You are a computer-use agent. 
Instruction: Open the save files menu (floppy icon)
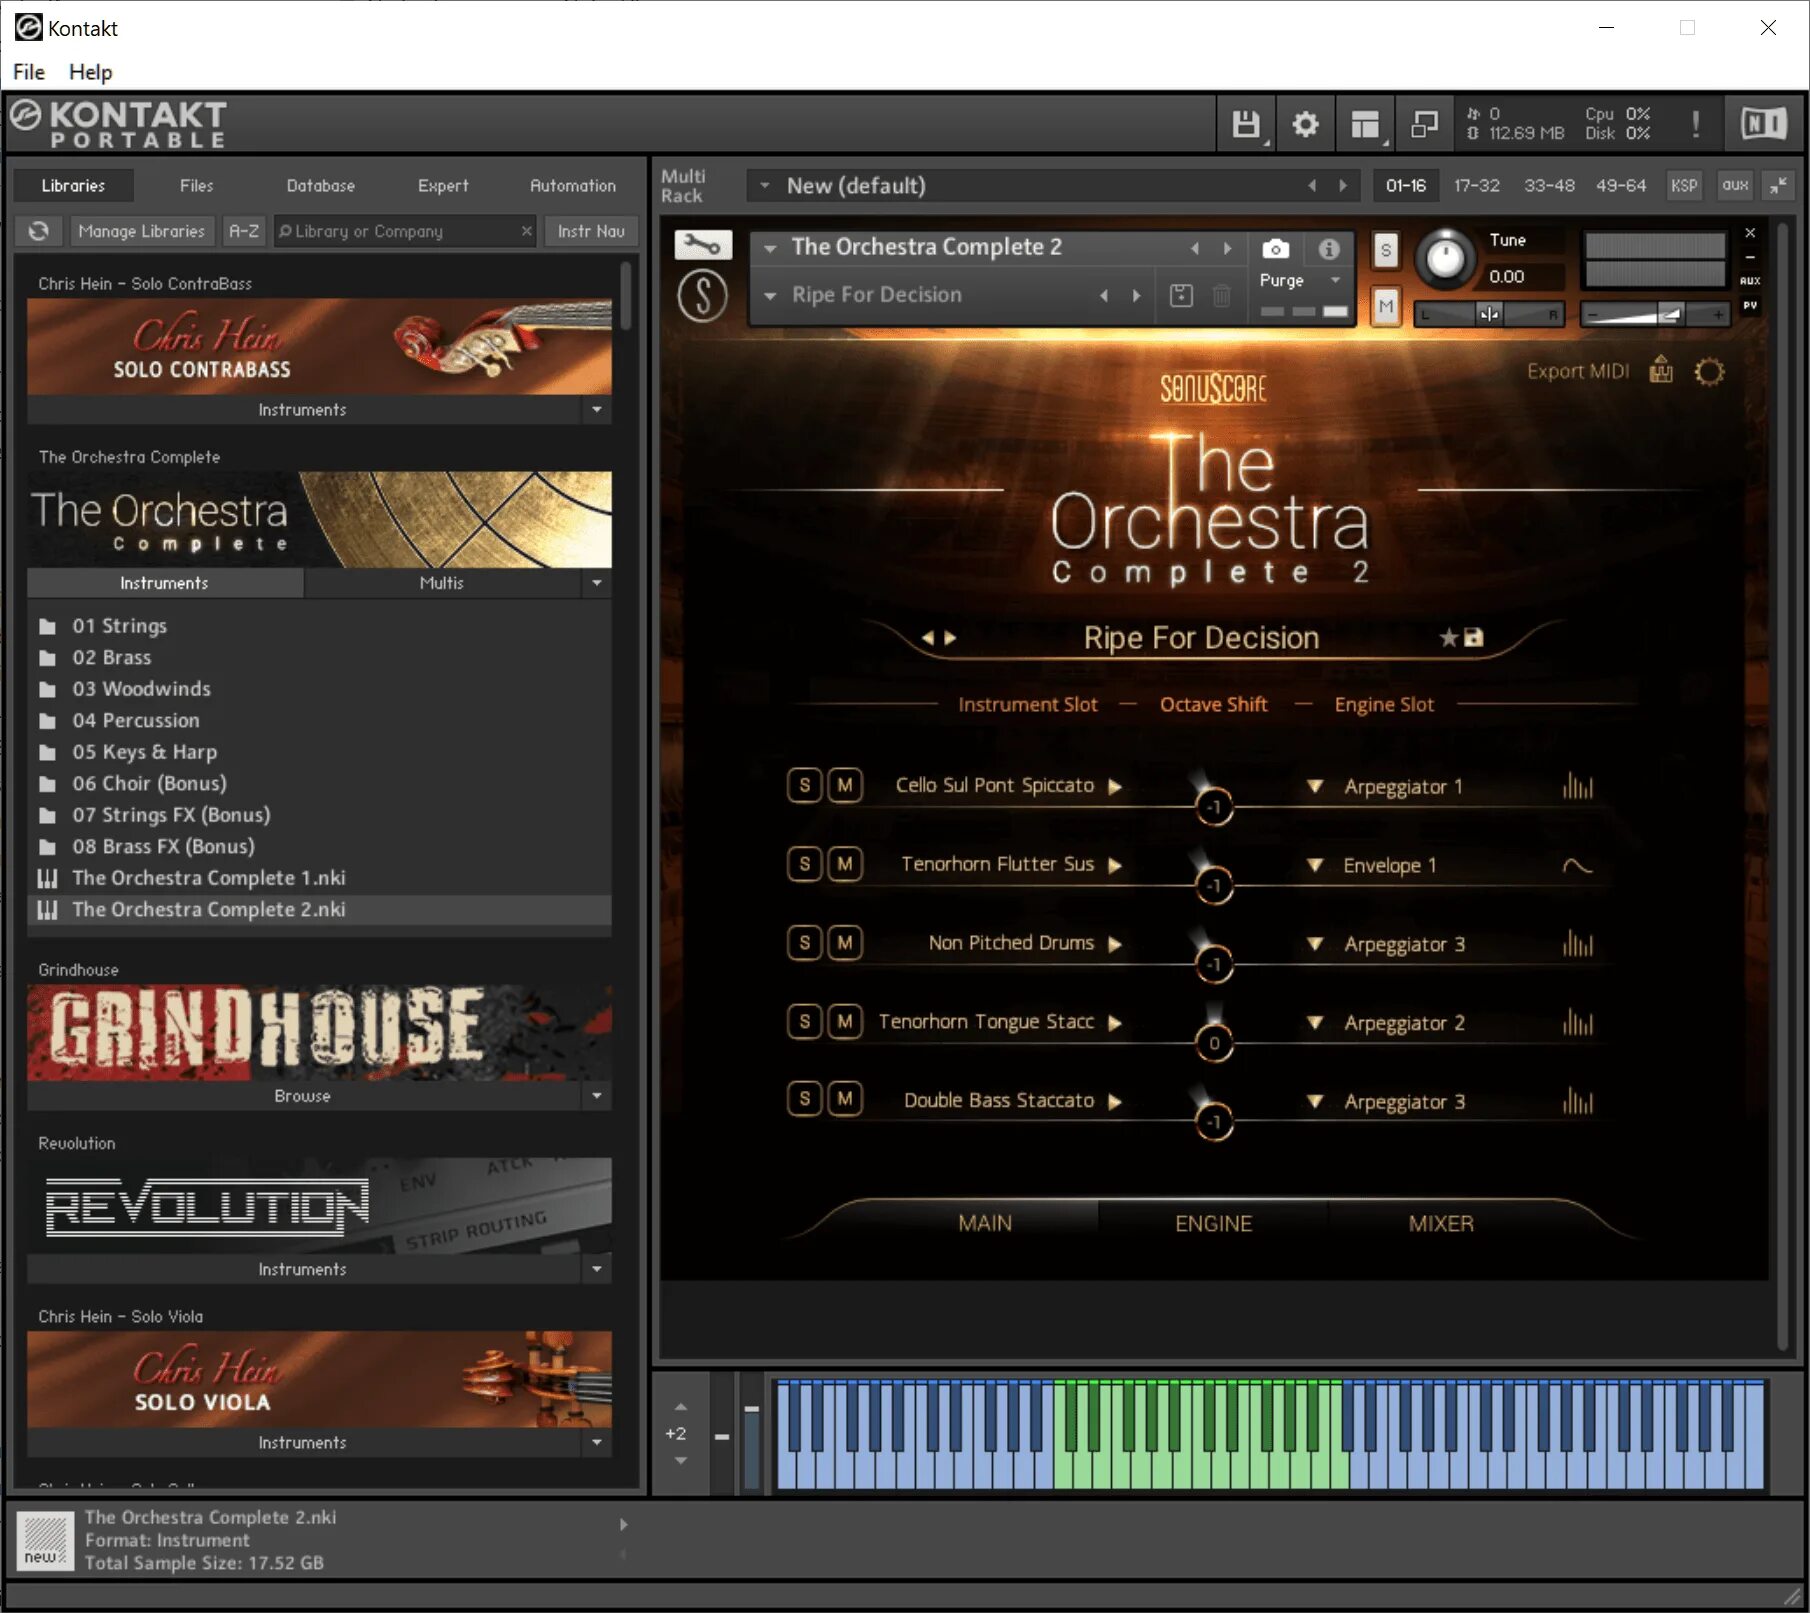[1246, 125]
